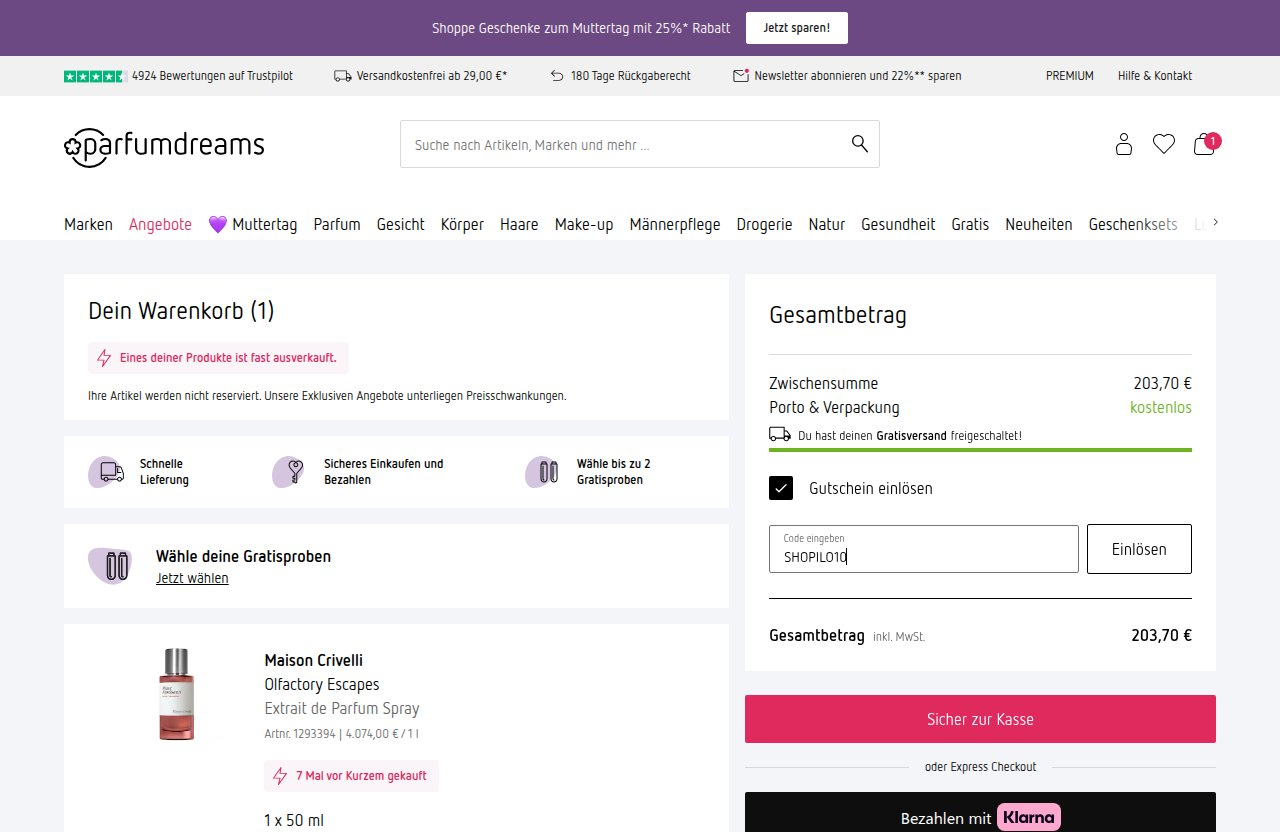
Task: Click the parfumdreams logo
Action: tap(164, 146)
